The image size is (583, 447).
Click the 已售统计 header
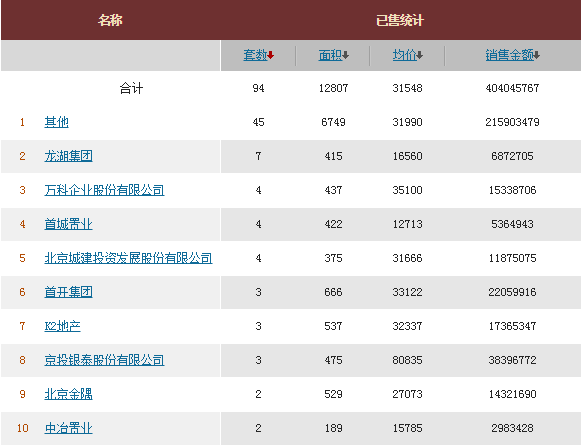pos(400,20)
